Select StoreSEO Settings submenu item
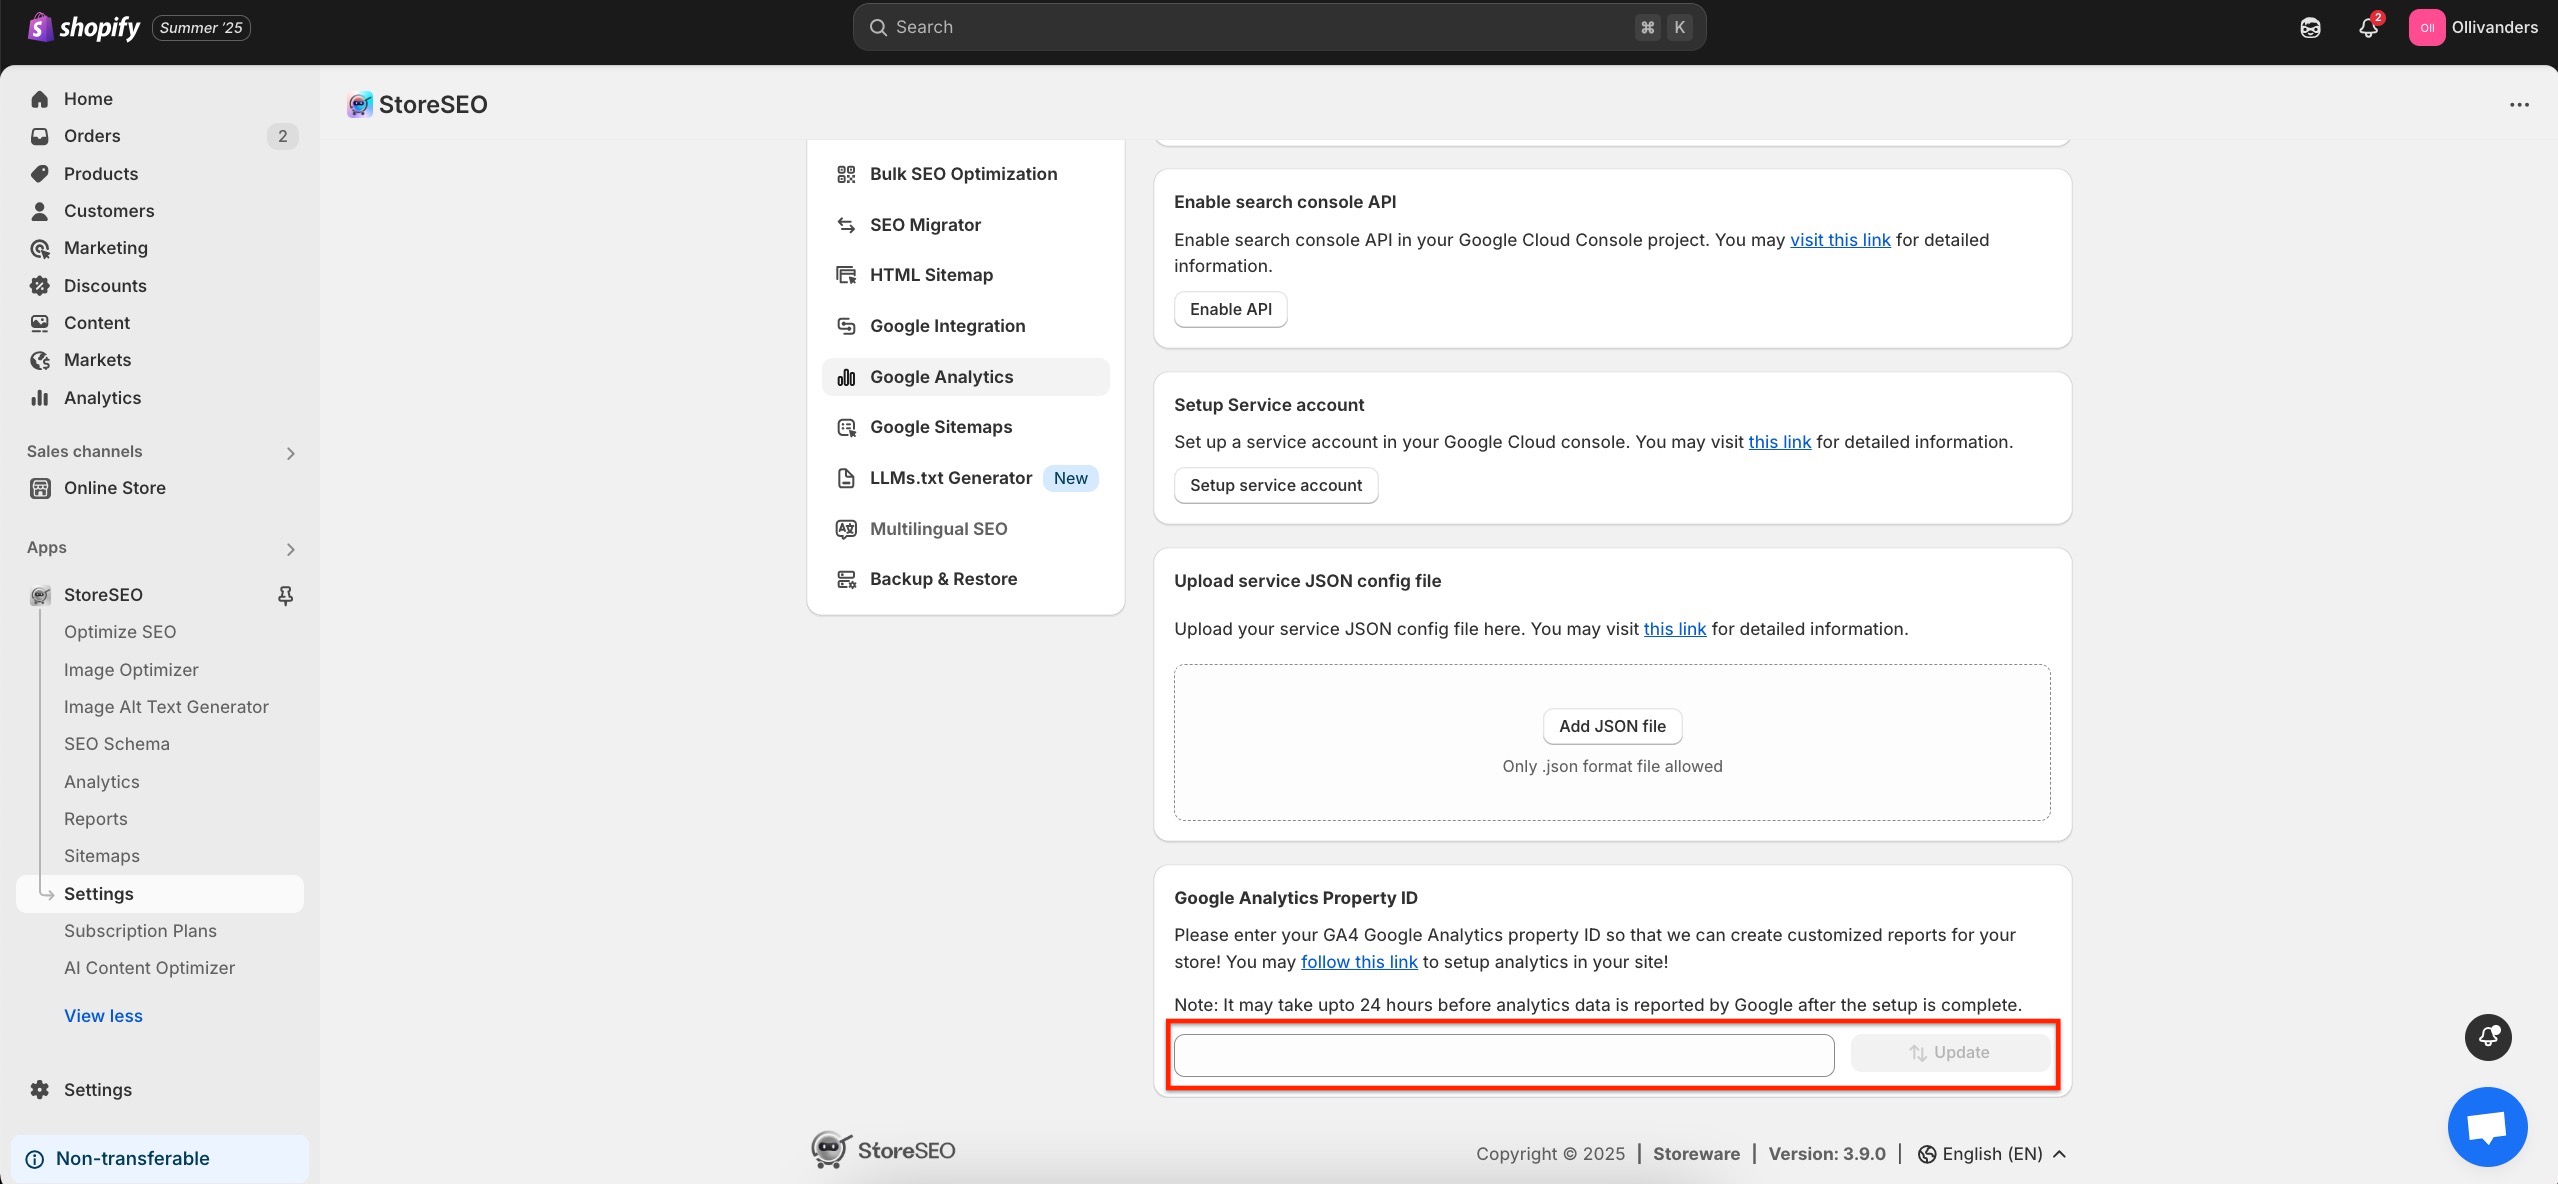Viewport: 2558px width, 1184px height. (160, 894)
